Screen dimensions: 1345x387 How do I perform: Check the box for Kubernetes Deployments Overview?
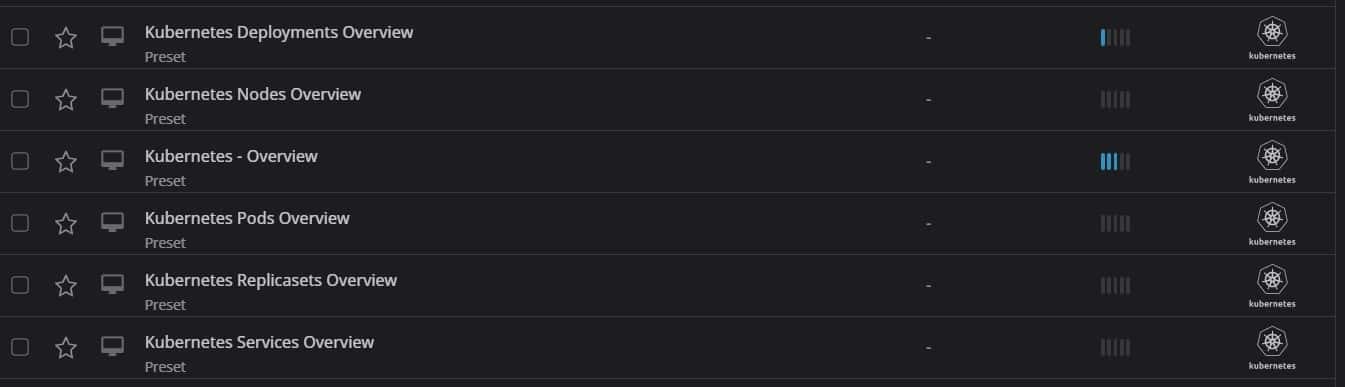pos(20,37)
